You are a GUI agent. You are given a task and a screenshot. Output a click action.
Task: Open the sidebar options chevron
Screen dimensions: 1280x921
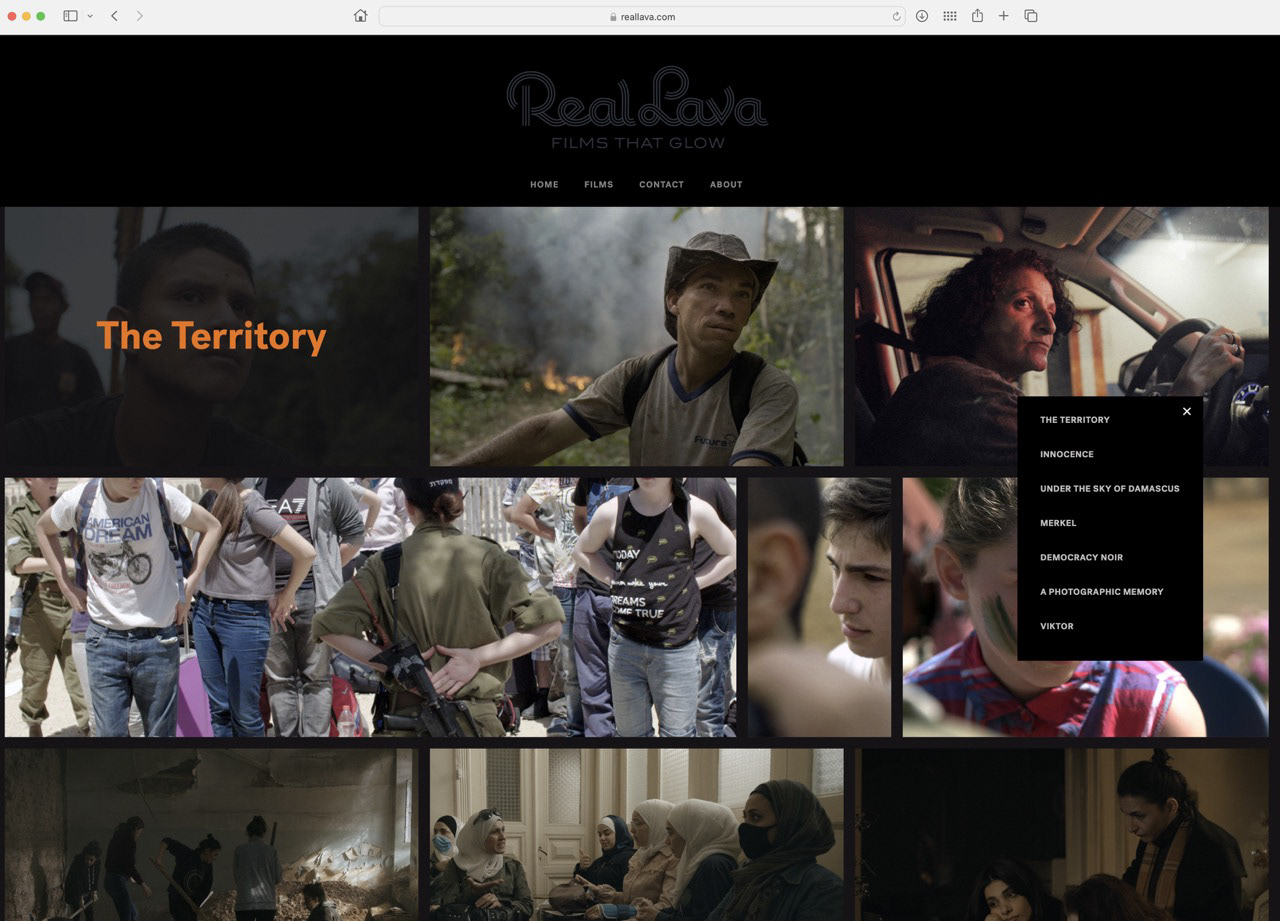(90, 16)
